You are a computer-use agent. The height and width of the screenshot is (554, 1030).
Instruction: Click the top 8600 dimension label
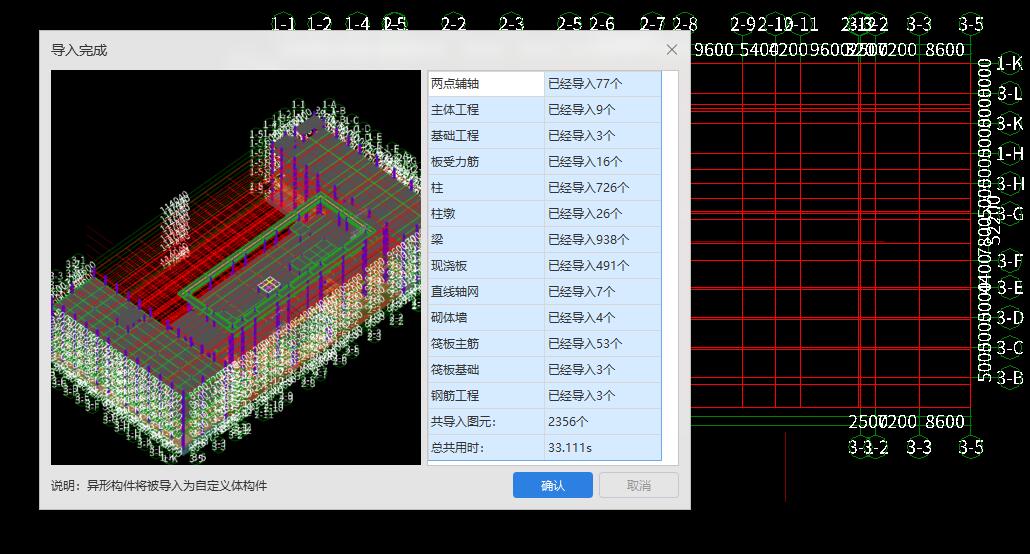click(945, 50)
